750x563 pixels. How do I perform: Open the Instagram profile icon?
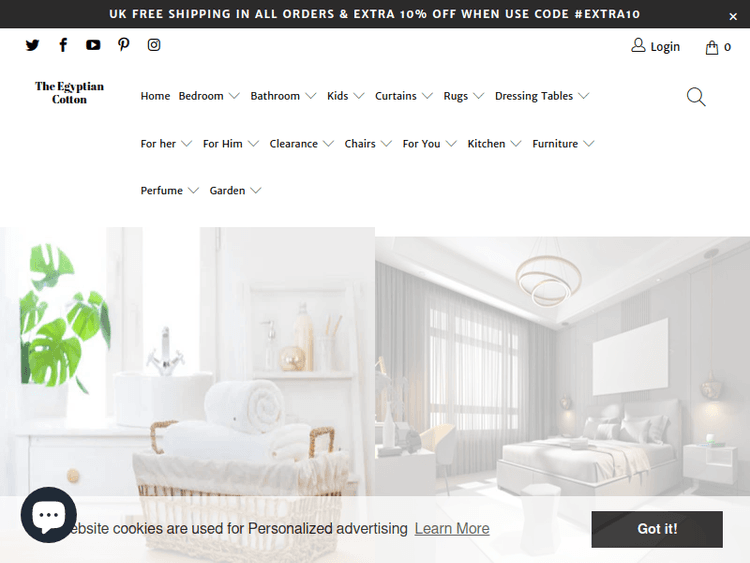(x=154, y=45)
